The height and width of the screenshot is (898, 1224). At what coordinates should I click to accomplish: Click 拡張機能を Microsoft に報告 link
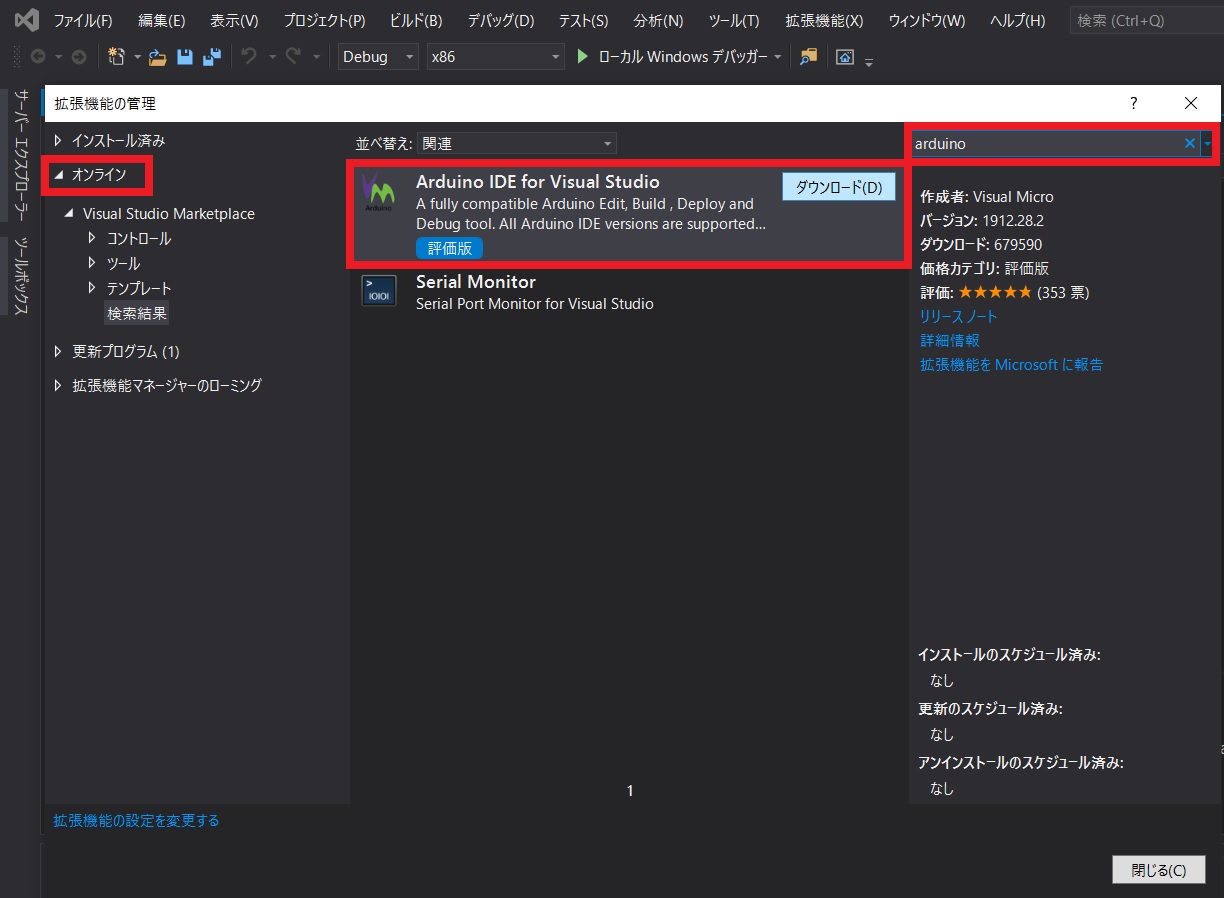pyautogui.click(x=1011, y=364)
